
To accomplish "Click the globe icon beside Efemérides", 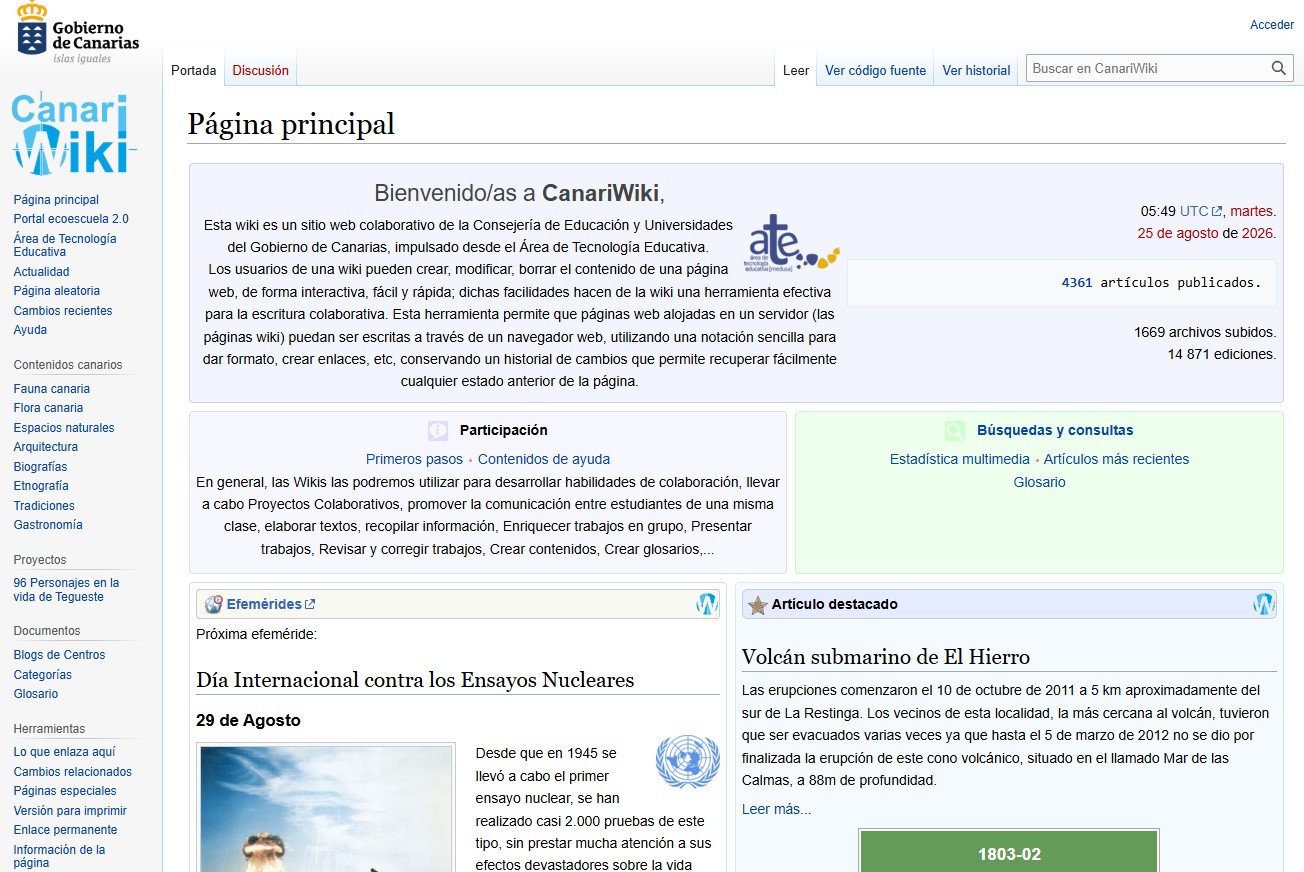I will [x=213, y=604].
